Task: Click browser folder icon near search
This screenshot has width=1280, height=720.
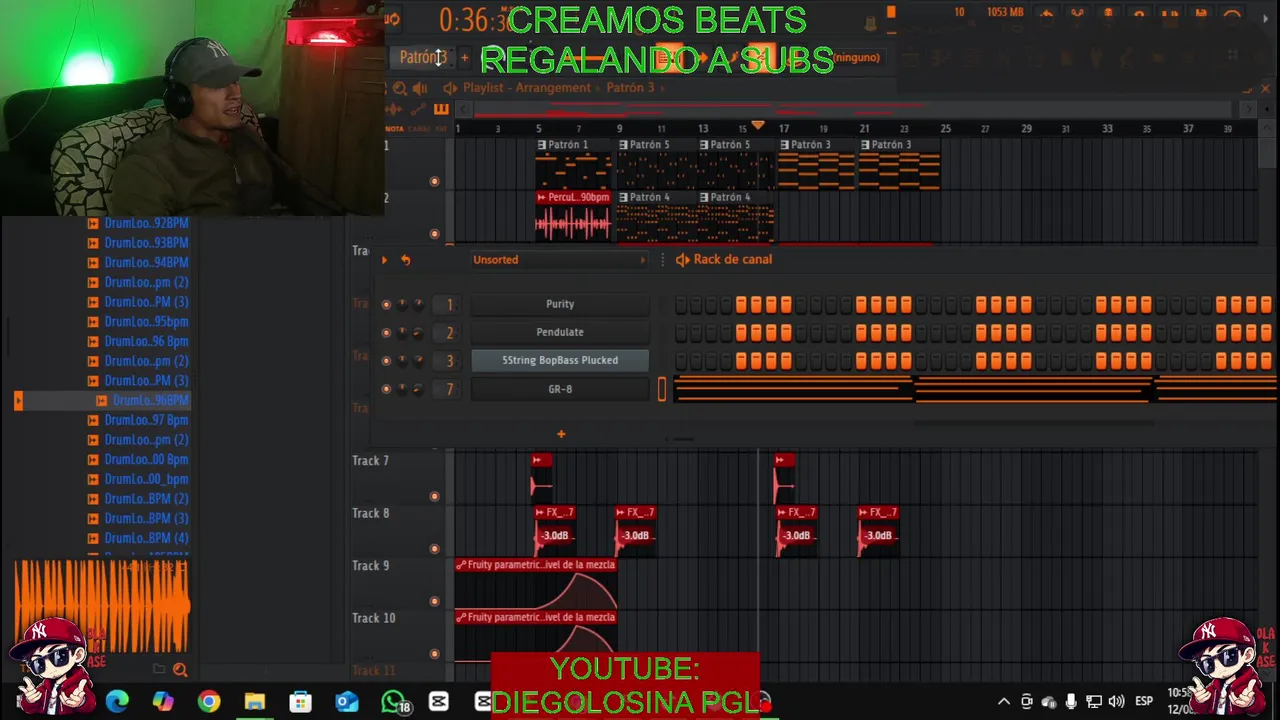Action: click(159, 670)
